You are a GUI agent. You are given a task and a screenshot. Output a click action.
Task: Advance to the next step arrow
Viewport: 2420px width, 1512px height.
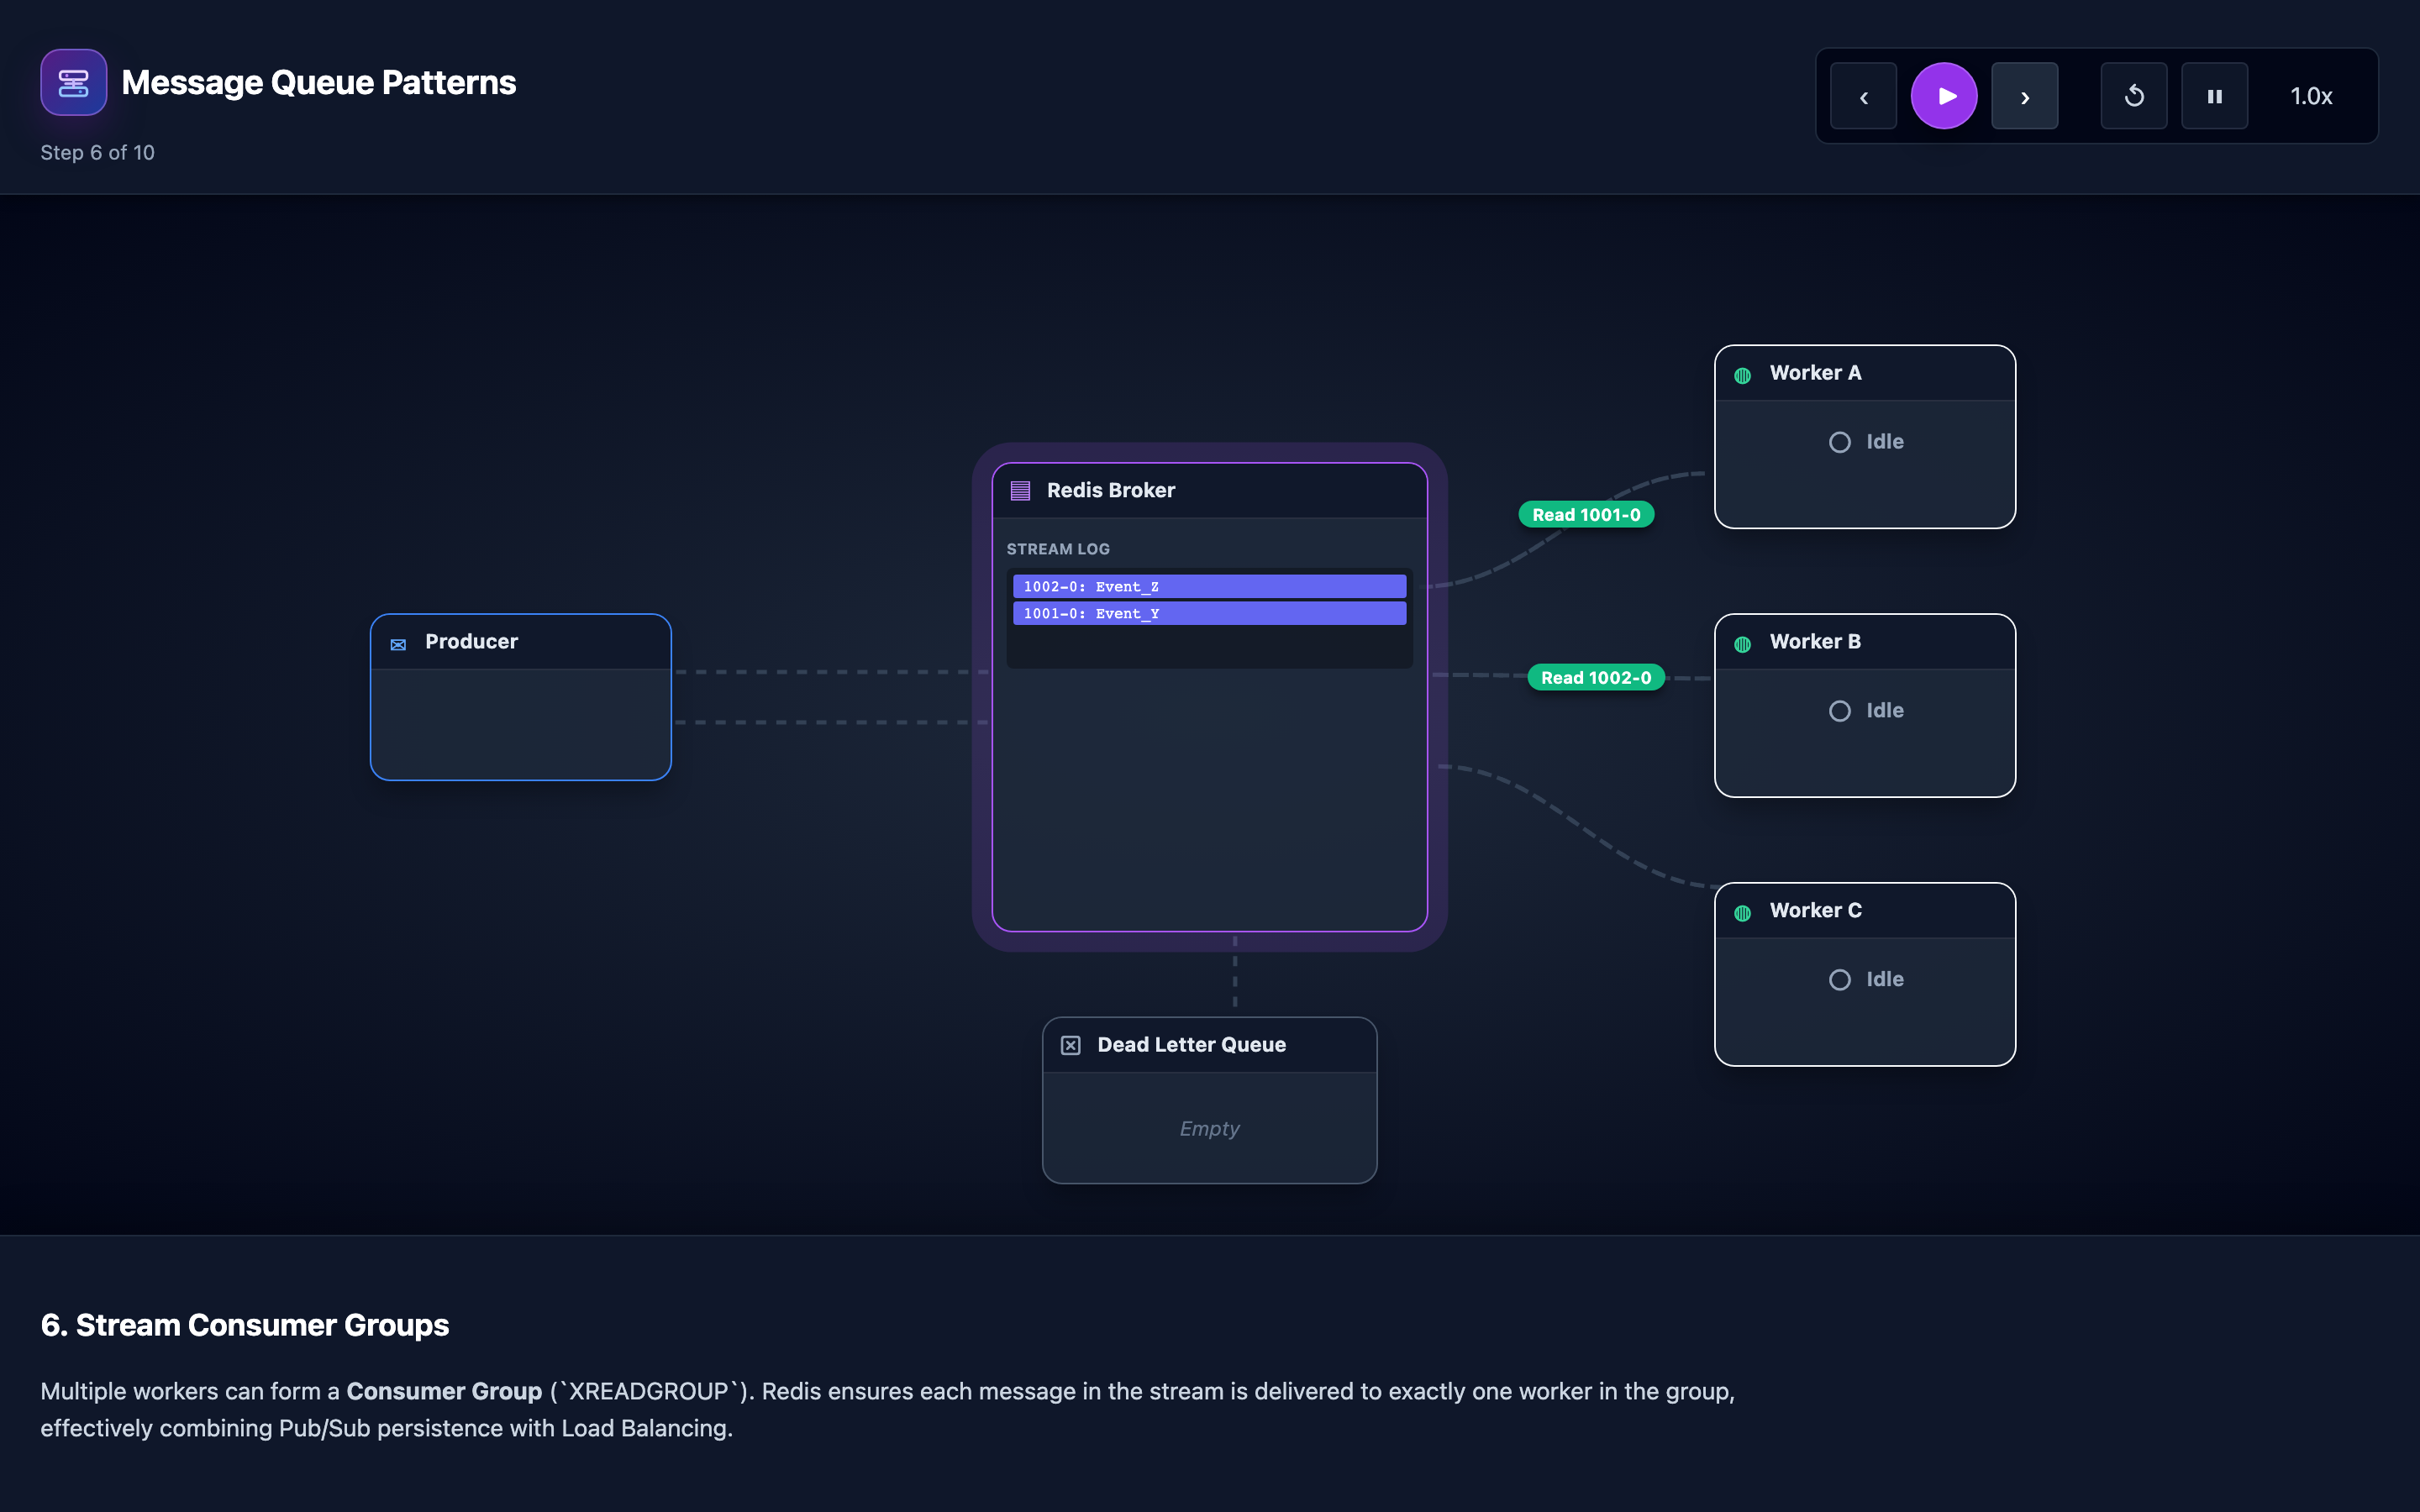coord(2024,96)
